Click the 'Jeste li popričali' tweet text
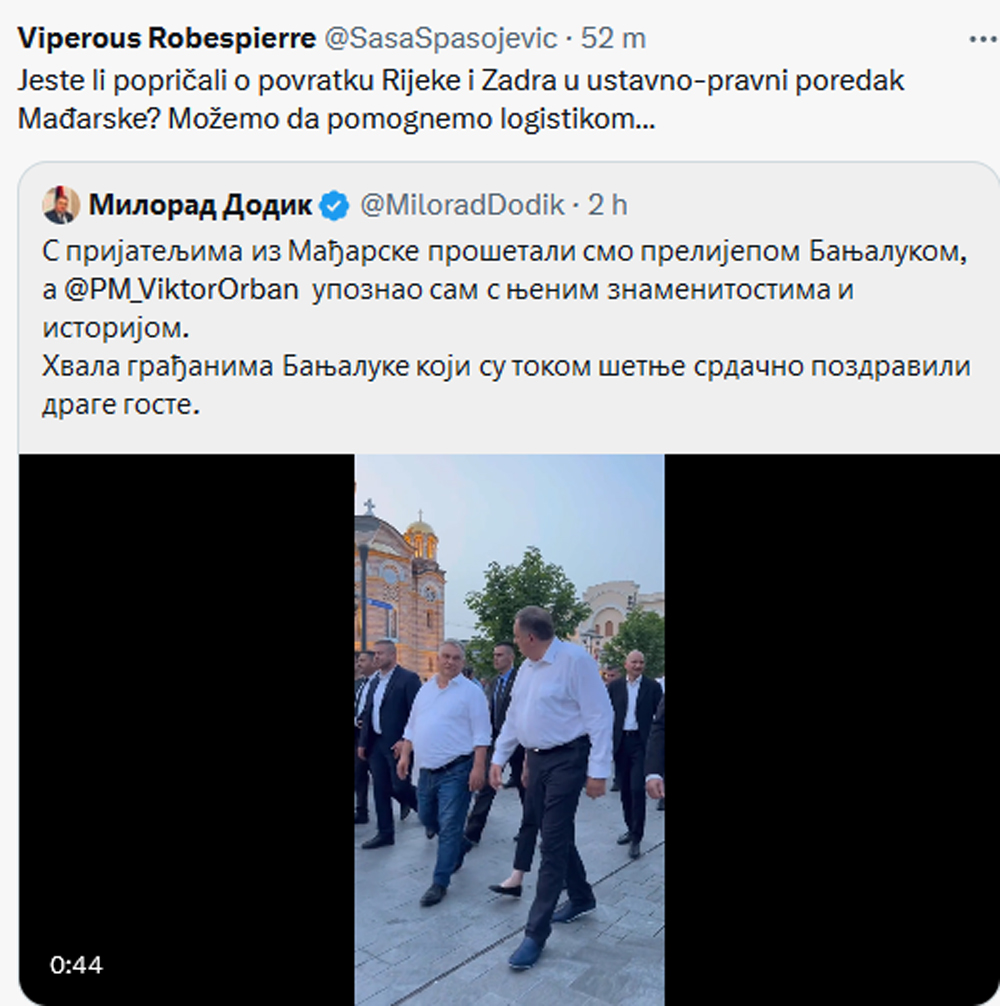The image size is (1000, 1006). tap(461, 99)
